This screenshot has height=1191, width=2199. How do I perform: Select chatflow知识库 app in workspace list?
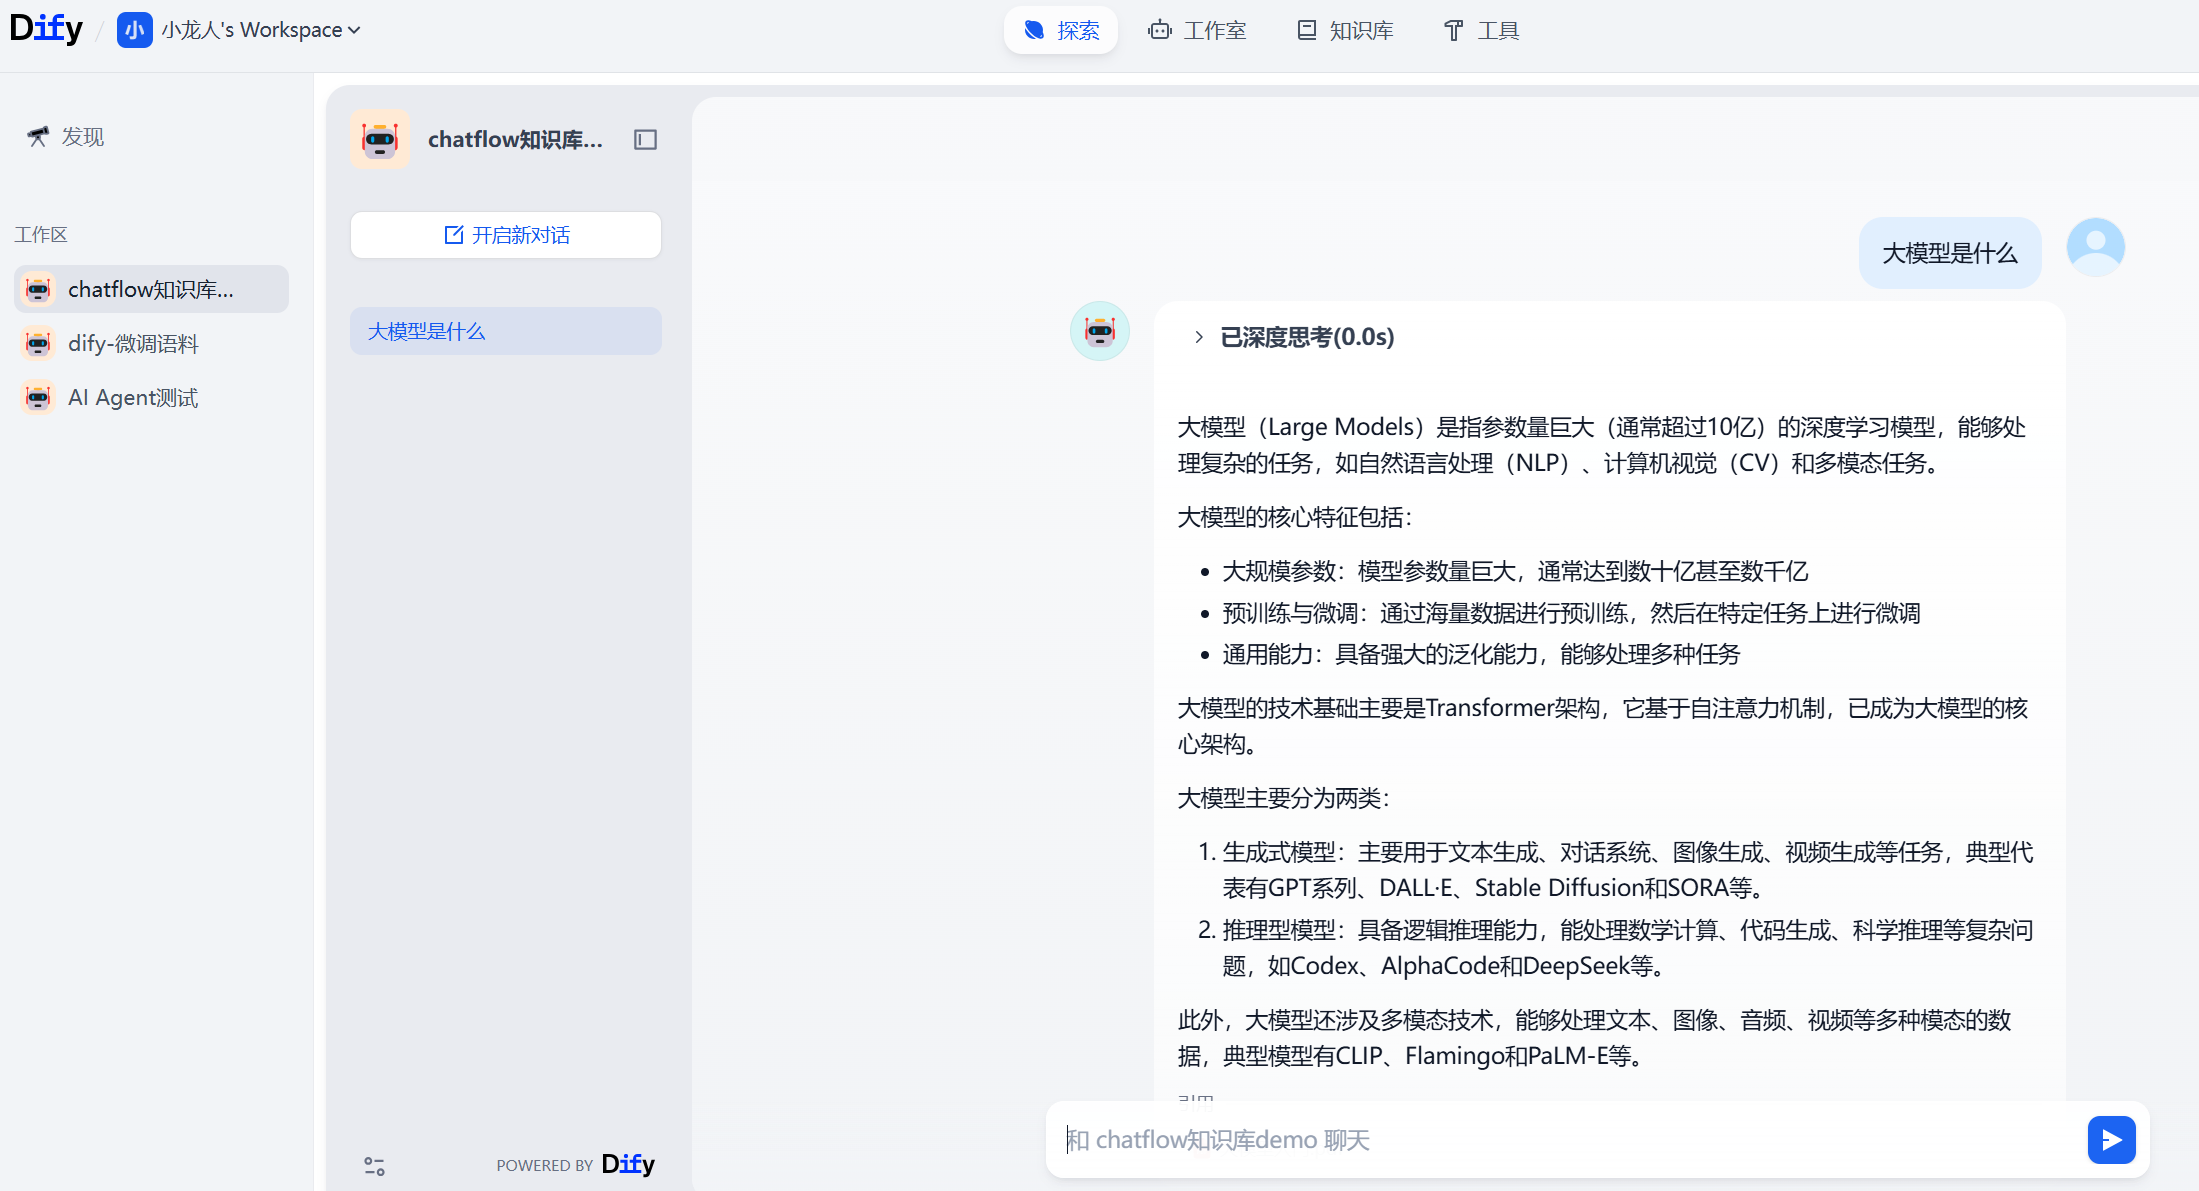click(151, 289)
